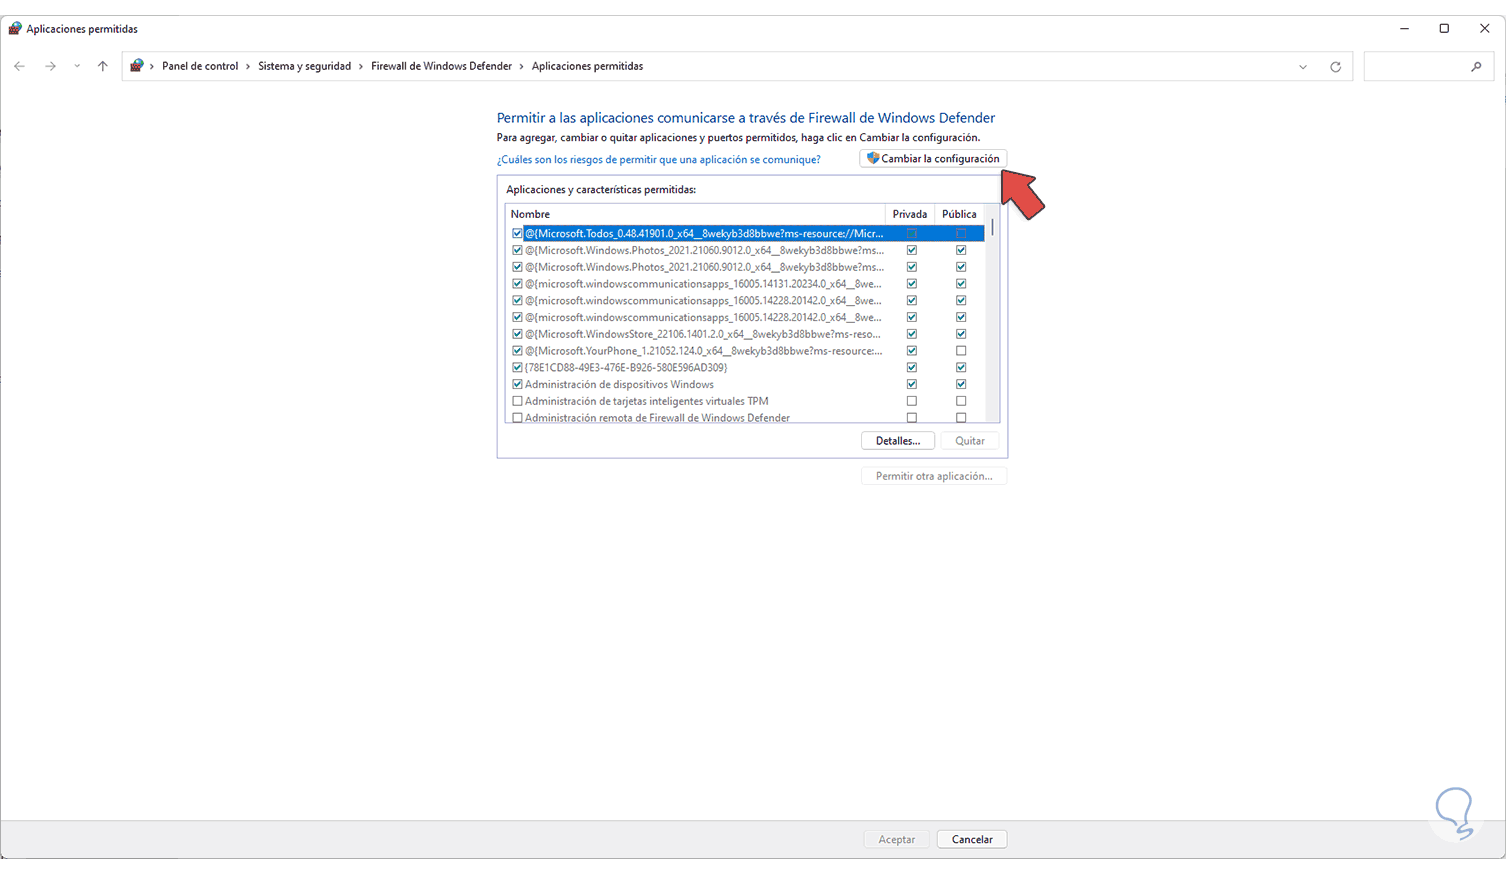Select the windowscommunicationsapps_16005.14131.20234.0 row text

tap(703, 284)
